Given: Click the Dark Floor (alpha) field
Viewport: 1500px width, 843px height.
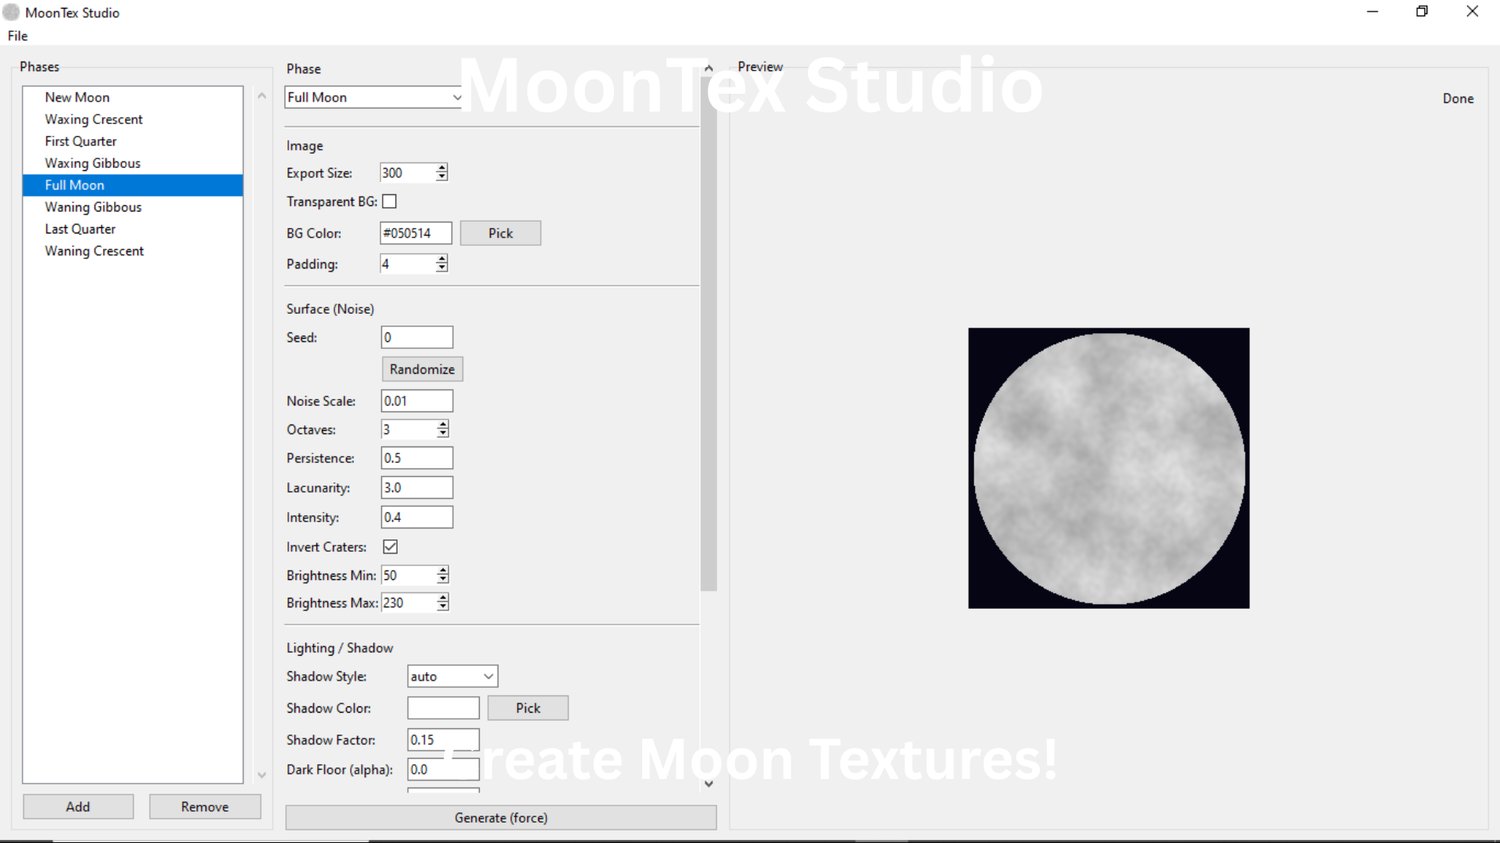Looking at the screenshot, I should [x=443, y=770].
